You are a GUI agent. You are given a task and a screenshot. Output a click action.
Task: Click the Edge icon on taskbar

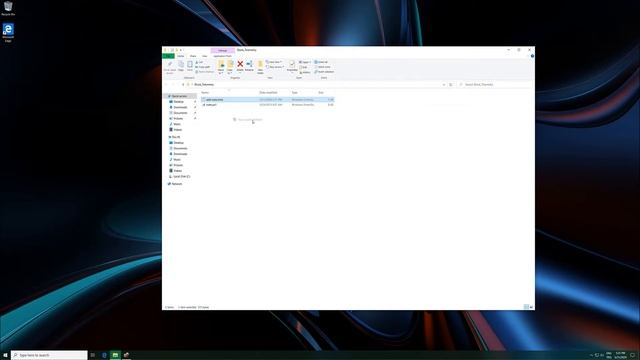pos(104,355)
